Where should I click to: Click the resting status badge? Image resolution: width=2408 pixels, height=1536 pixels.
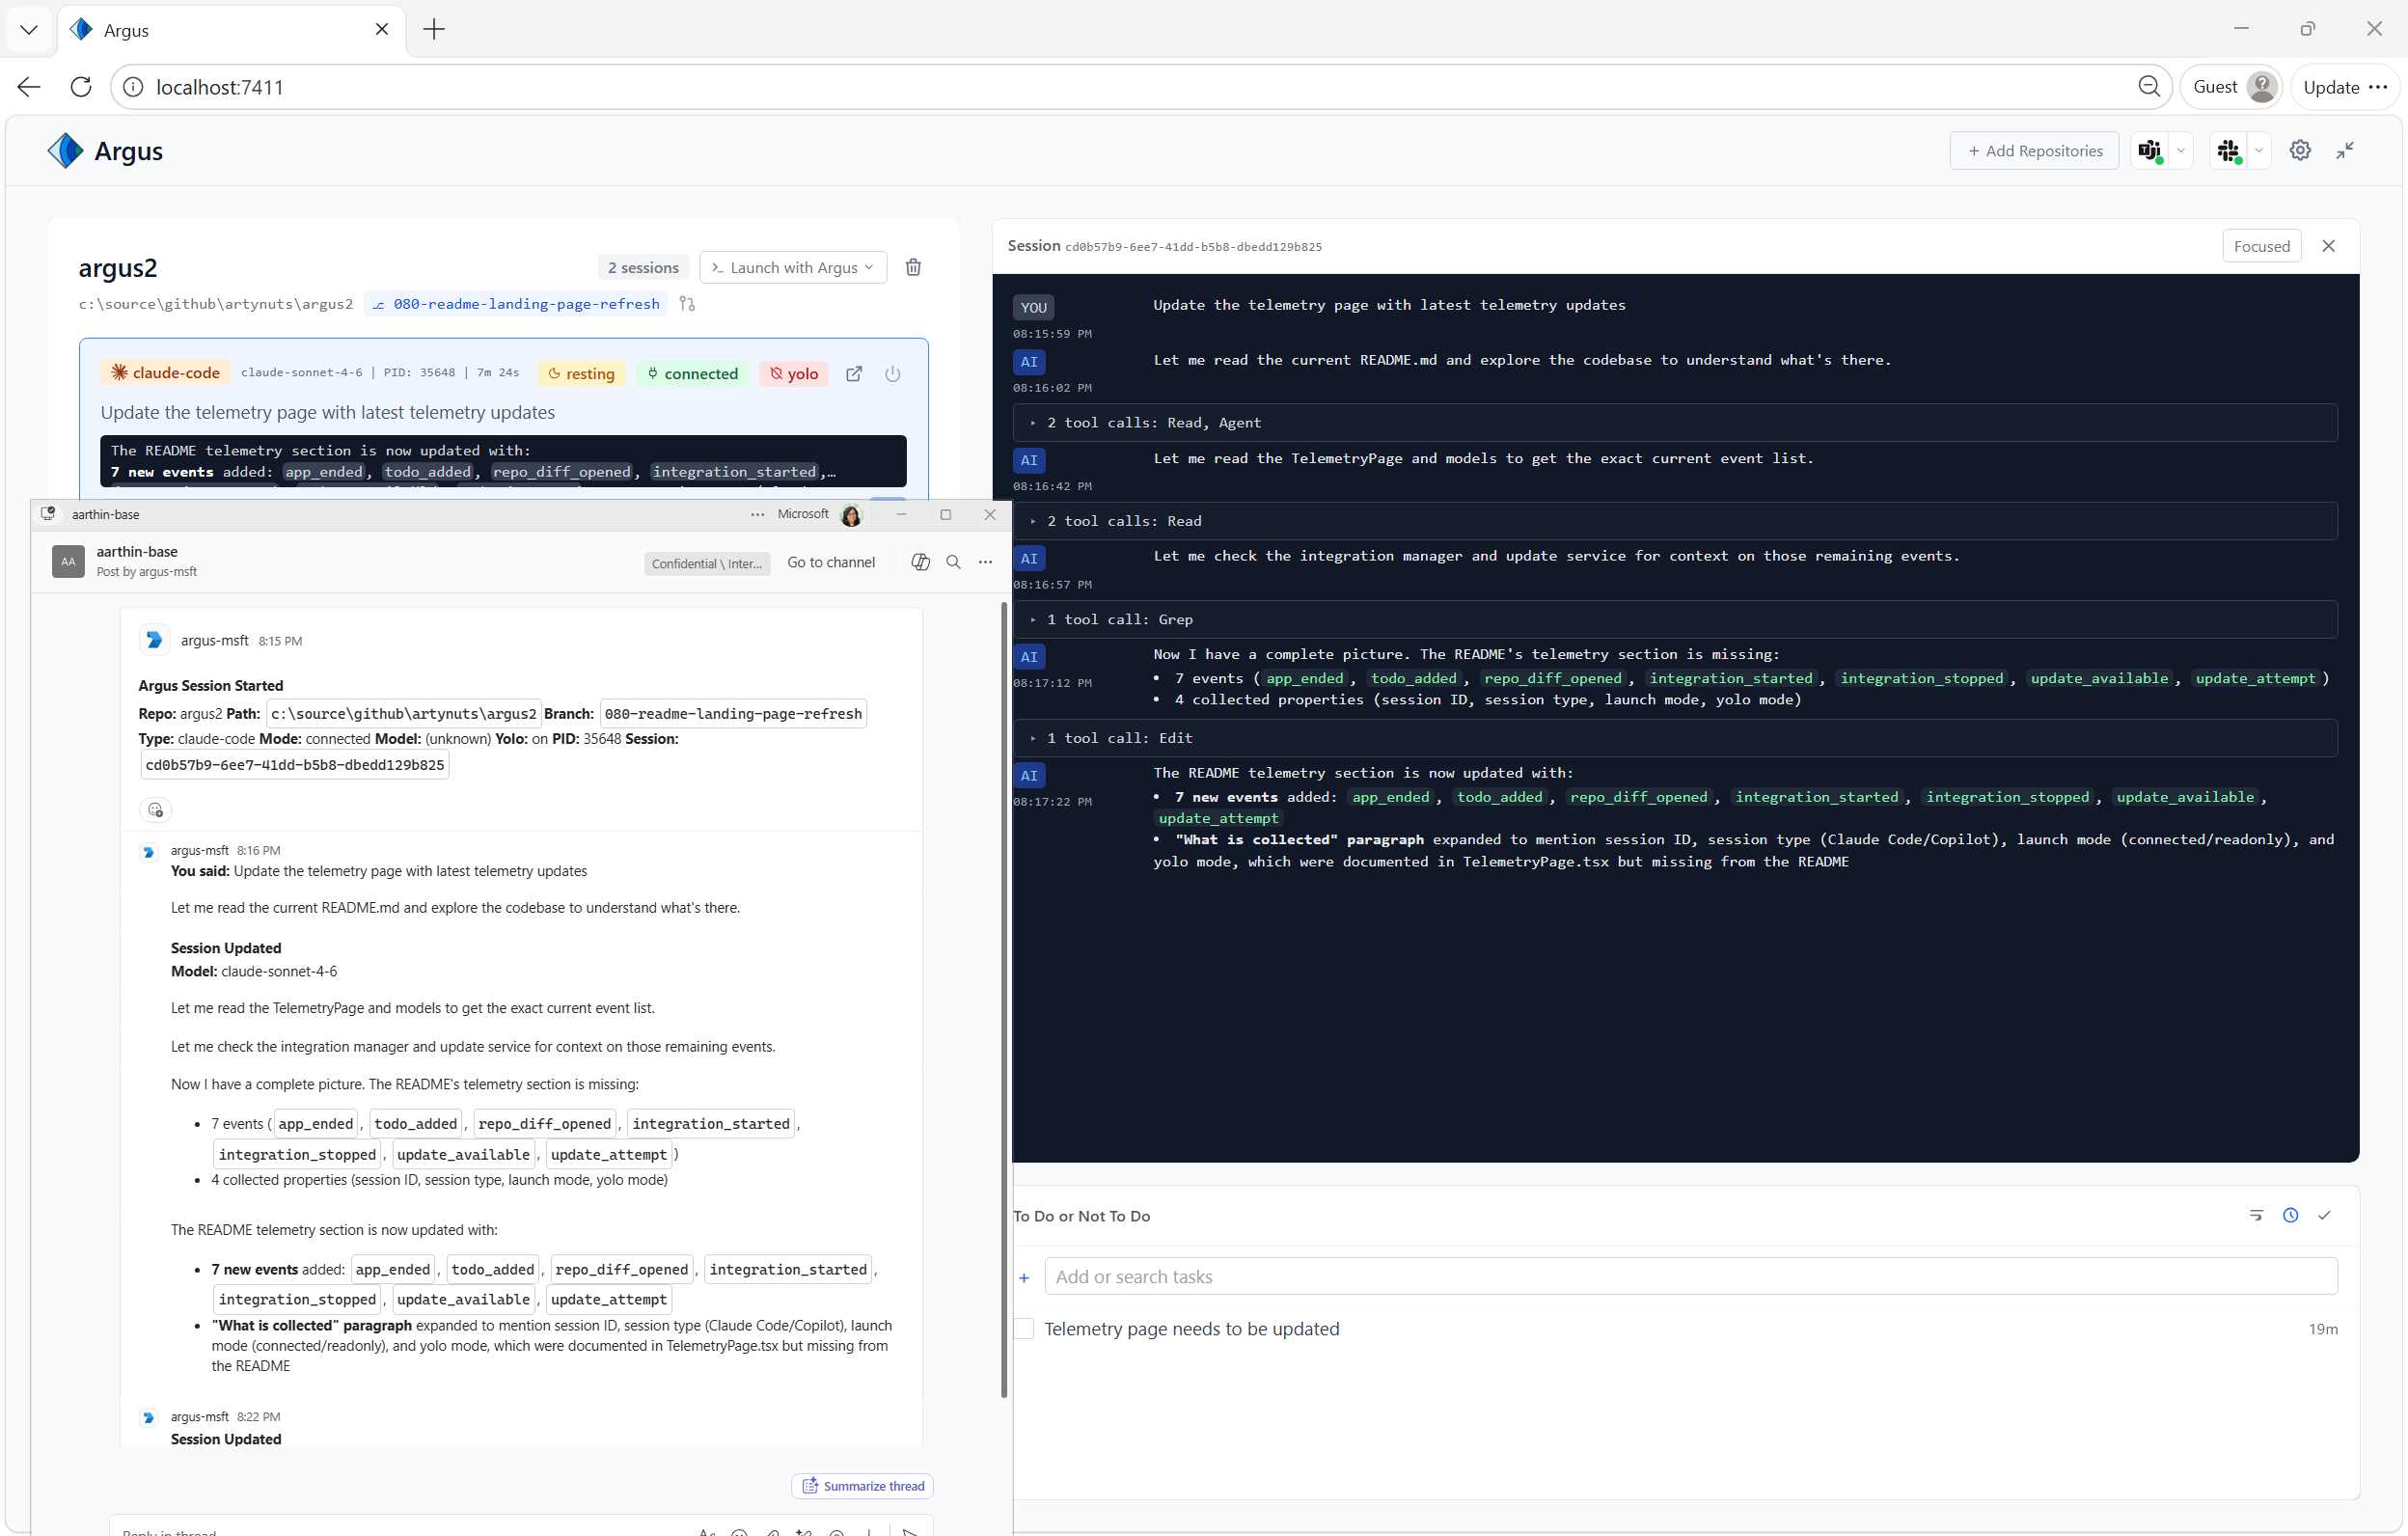[x=582, y=374]
